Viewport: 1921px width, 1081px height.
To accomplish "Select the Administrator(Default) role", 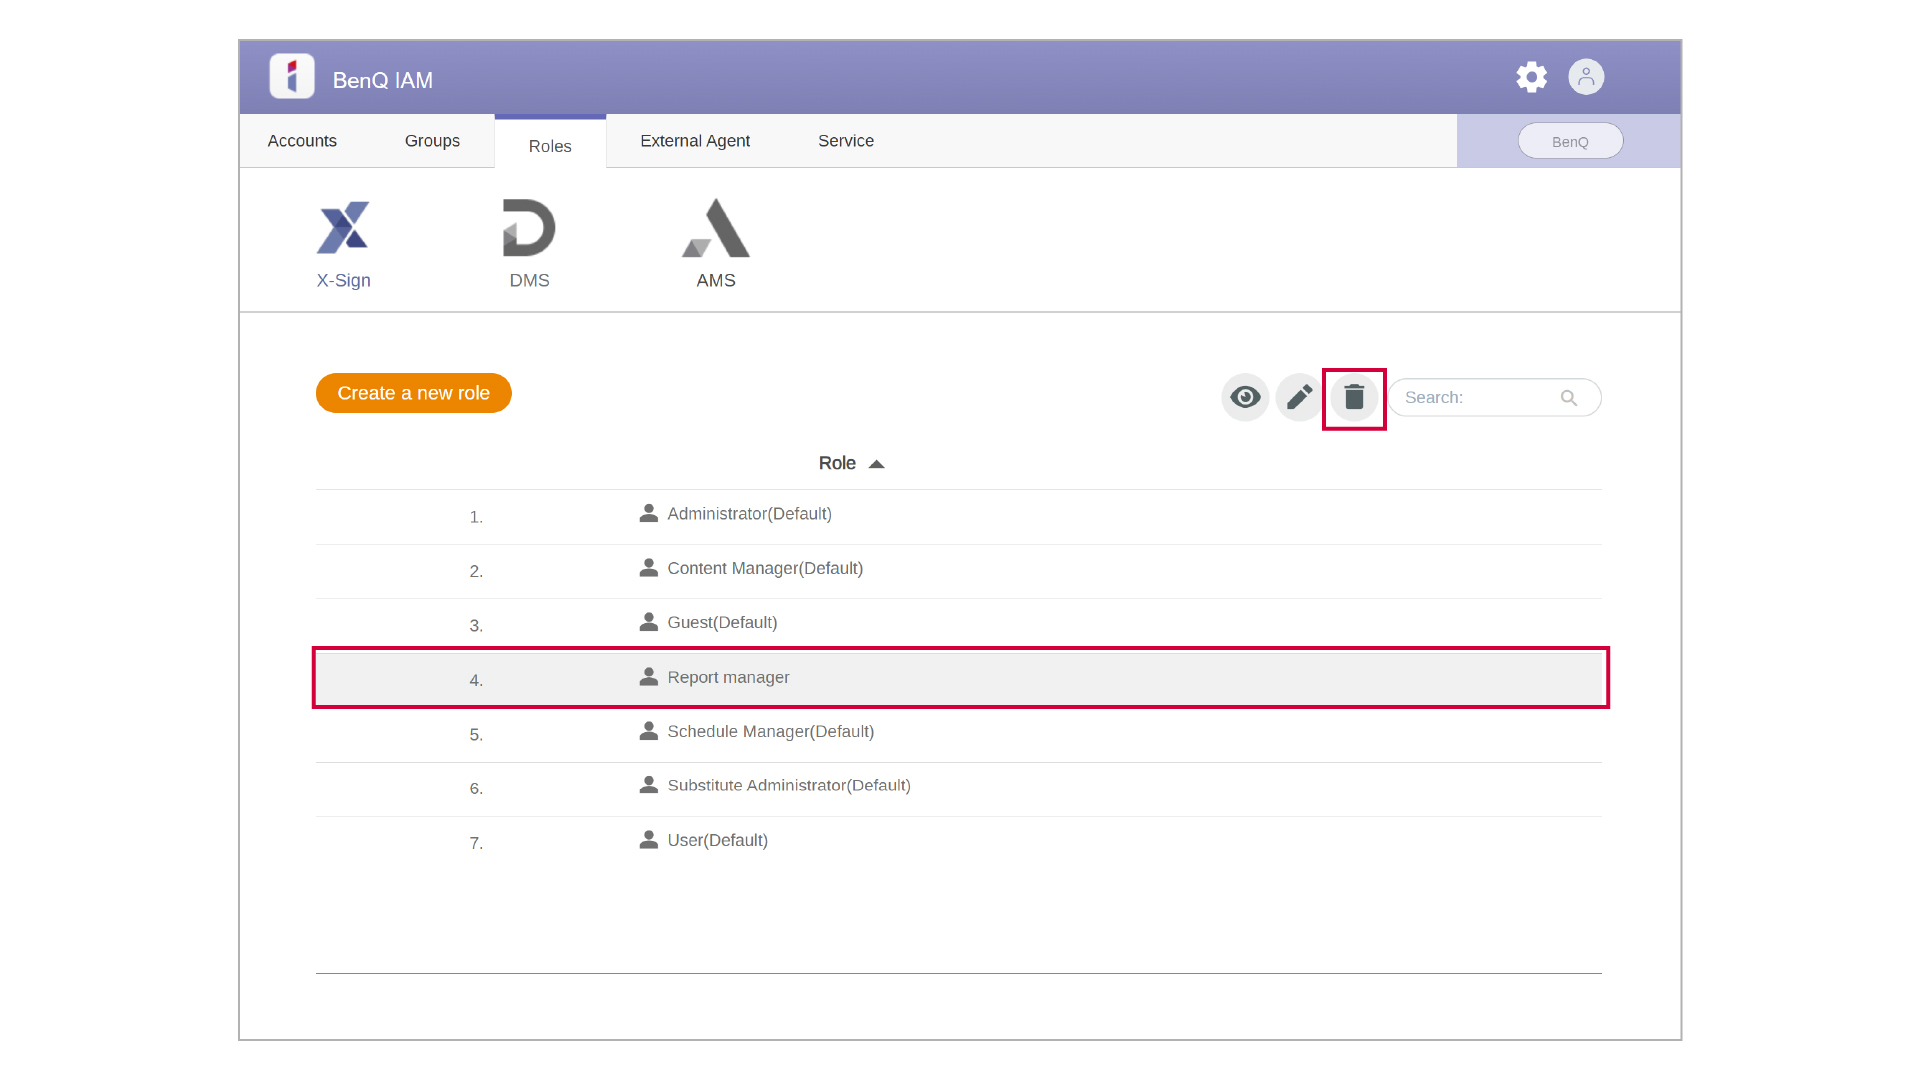I will click(749, 513).
